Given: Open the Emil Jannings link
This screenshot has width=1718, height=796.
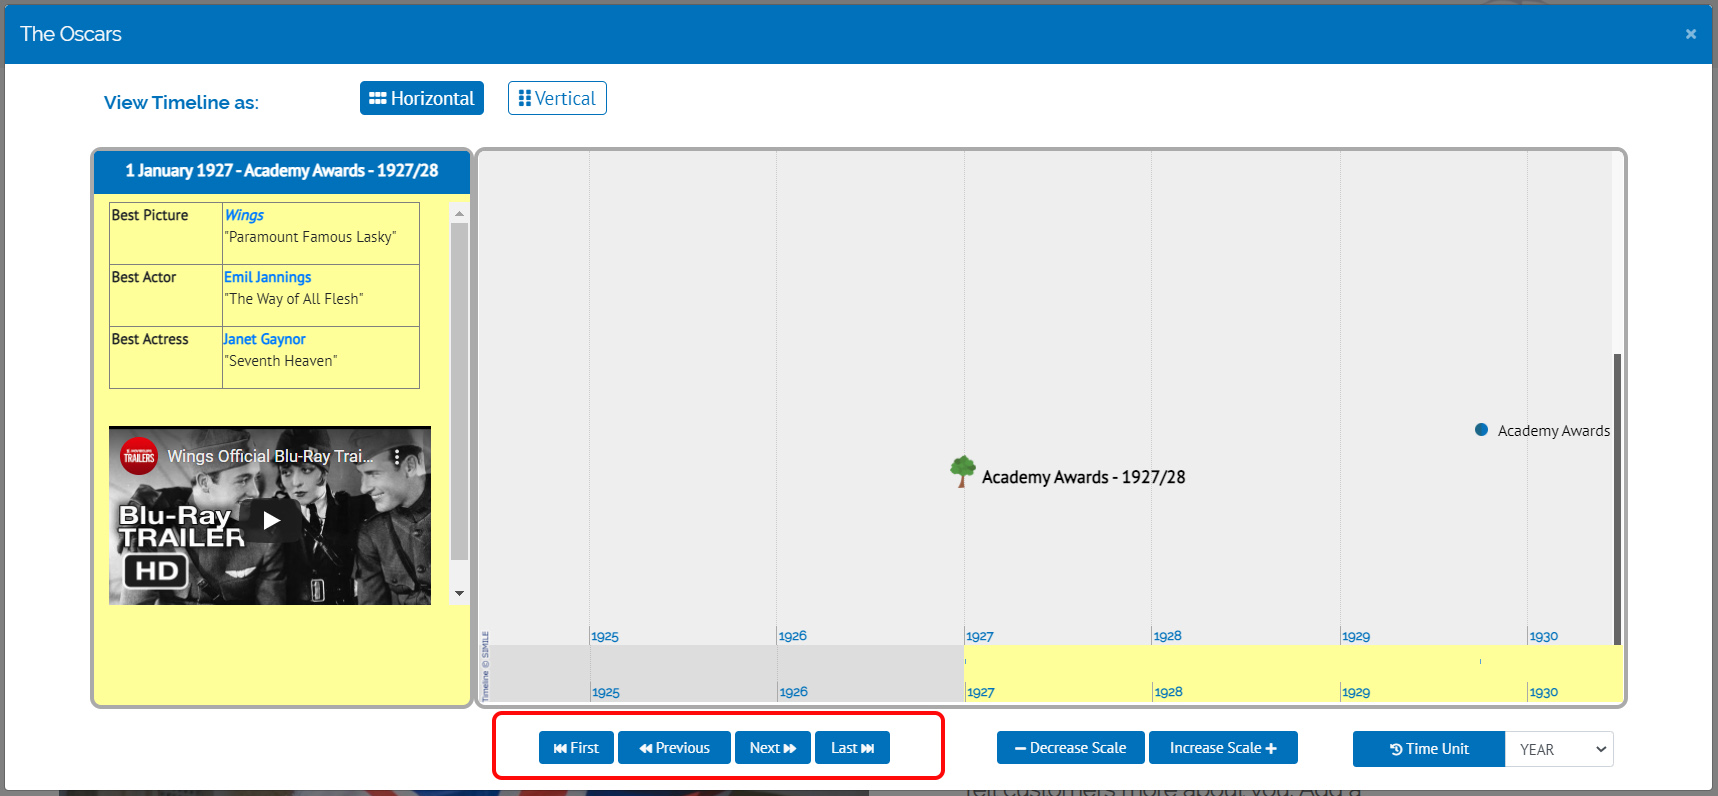Looking at the screenshot, I should coord(267,277).
